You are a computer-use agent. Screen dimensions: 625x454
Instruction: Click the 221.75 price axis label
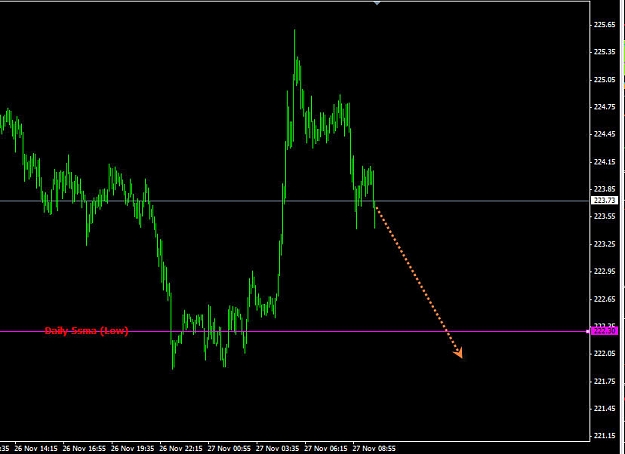(x=604, y=381)
